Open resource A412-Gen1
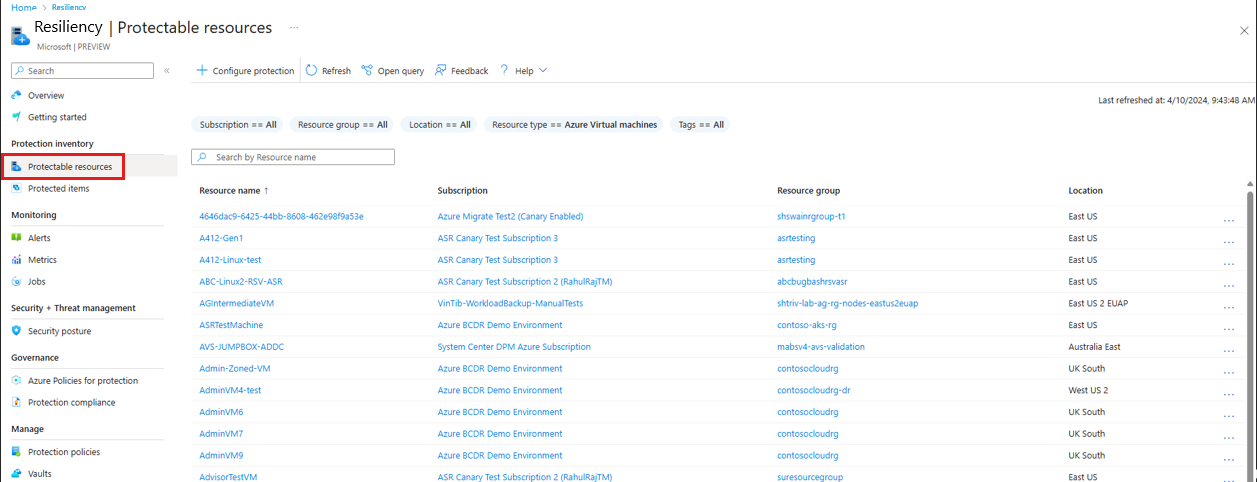This screenshot has width=1257, height=482. [x=221, y=238]
